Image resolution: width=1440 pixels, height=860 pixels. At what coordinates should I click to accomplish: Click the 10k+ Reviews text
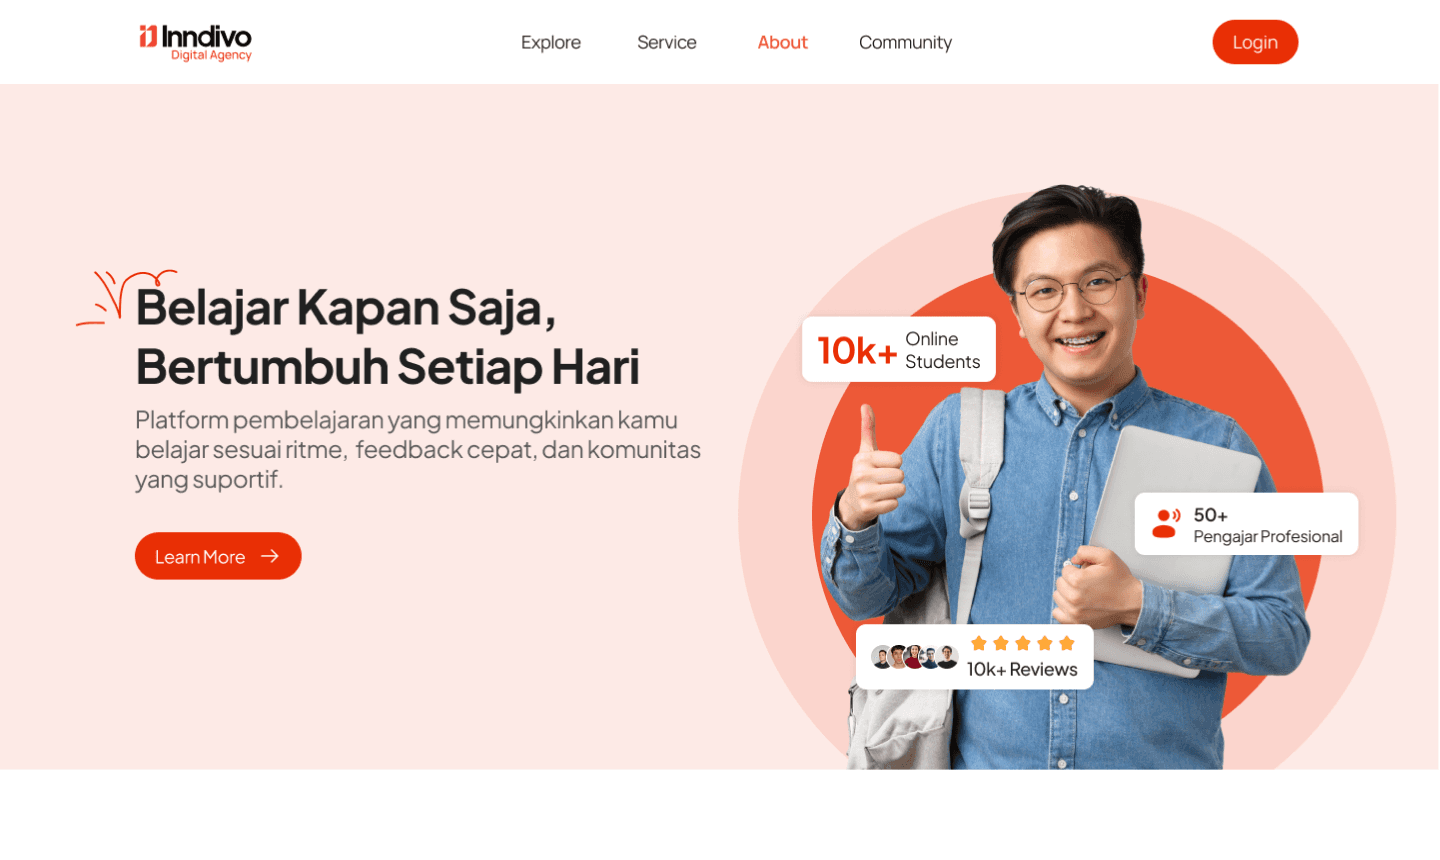(x=1022, y=670)
